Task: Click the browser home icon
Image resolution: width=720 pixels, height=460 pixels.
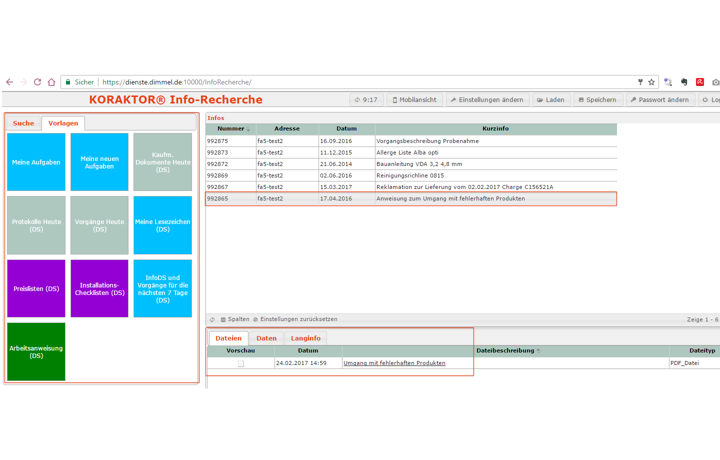Action: click(x=52, y=82)
